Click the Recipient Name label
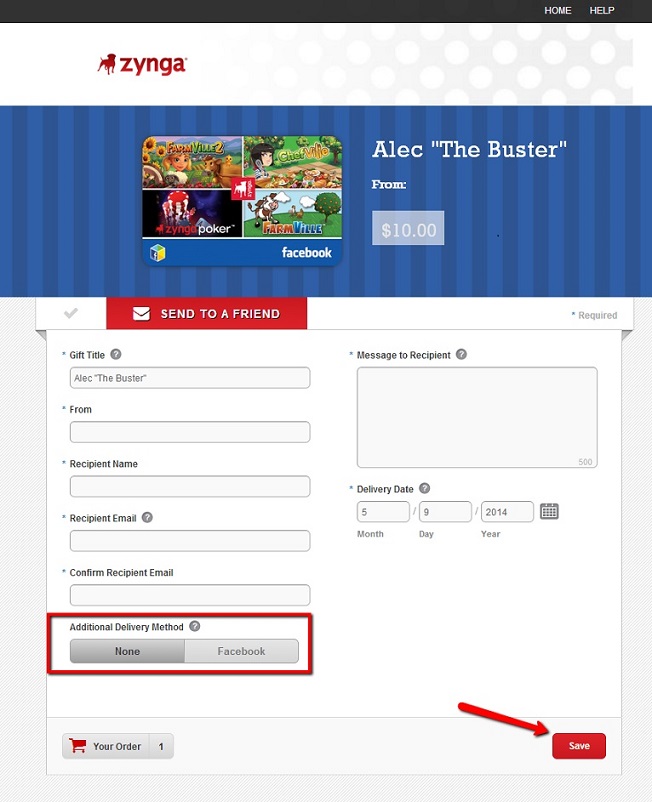 click(103, 464)
